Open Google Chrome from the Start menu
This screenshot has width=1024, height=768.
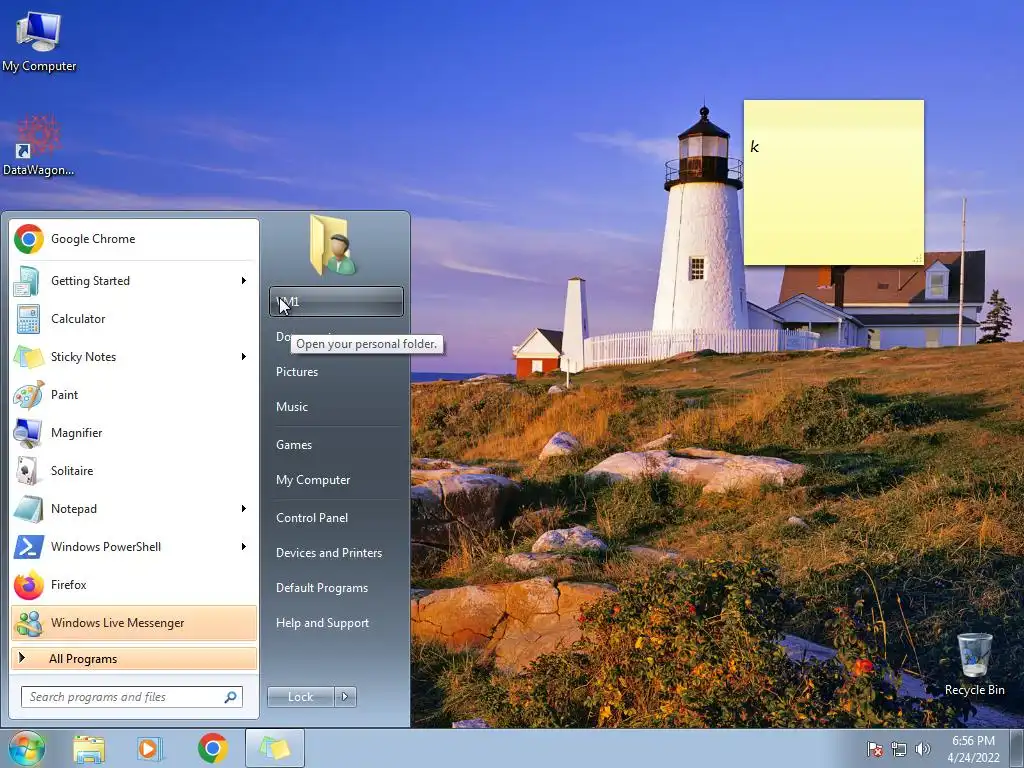click(134, 239)
